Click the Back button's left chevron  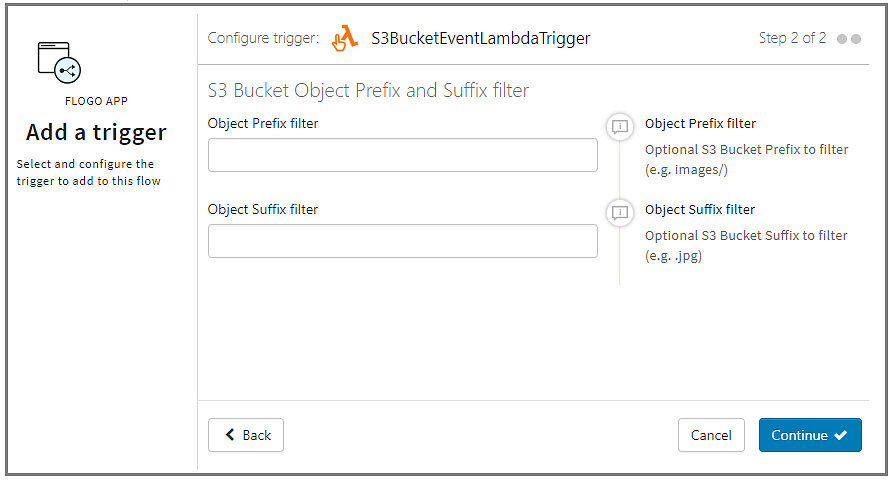tap(230, 435)
